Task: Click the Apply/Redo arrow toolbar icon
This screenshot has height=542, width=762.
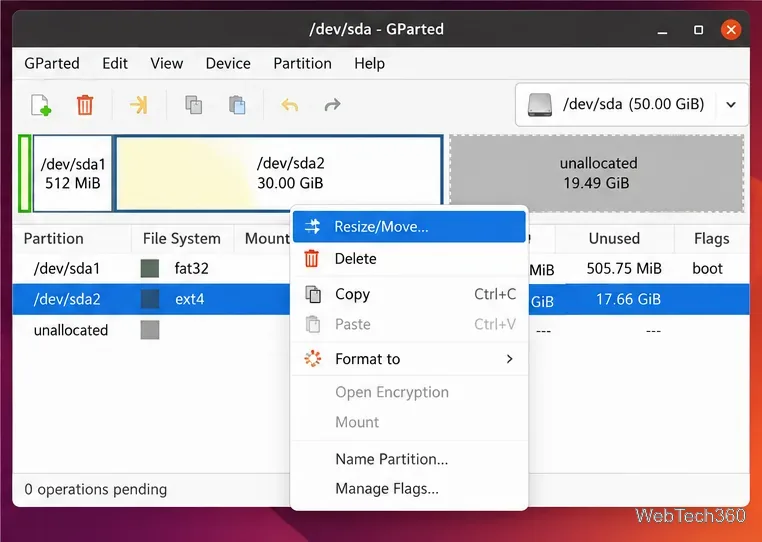Action: [x=332, y=105]
